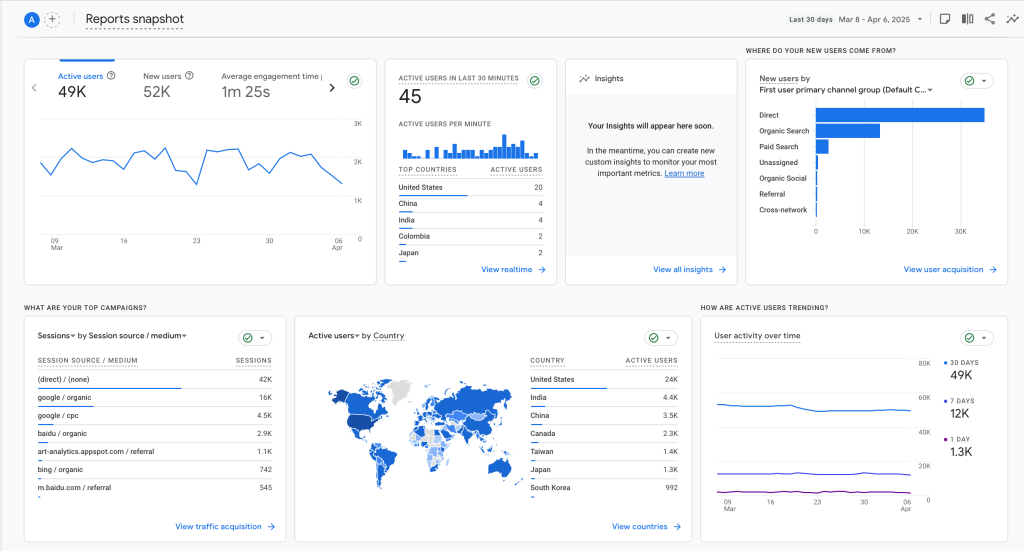Click data quality checkmark on overview card
Screen dimensions: 1024x551
pos(354,81)
